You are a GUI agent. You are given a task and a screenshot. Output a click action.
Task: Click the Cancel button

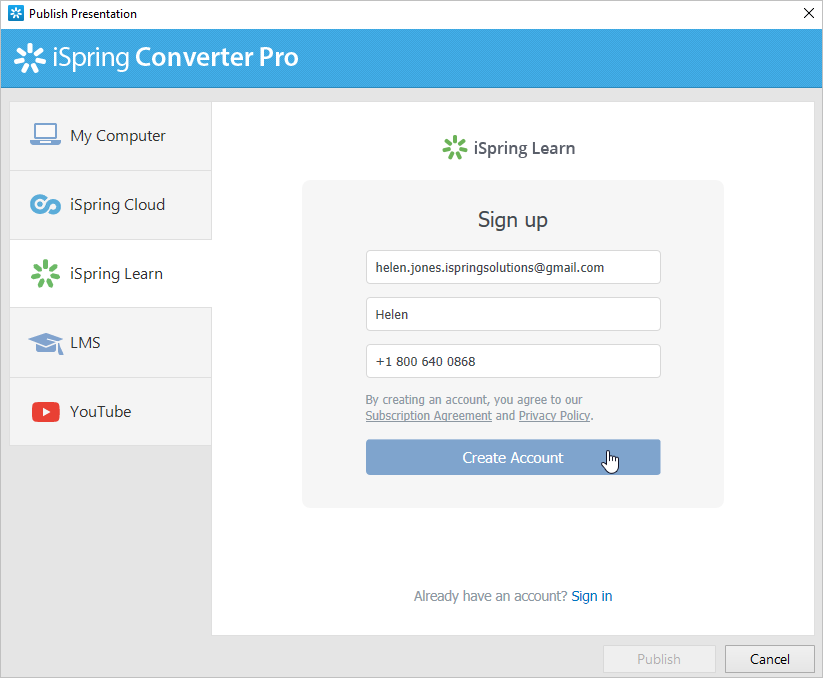(x=769, y=659)
